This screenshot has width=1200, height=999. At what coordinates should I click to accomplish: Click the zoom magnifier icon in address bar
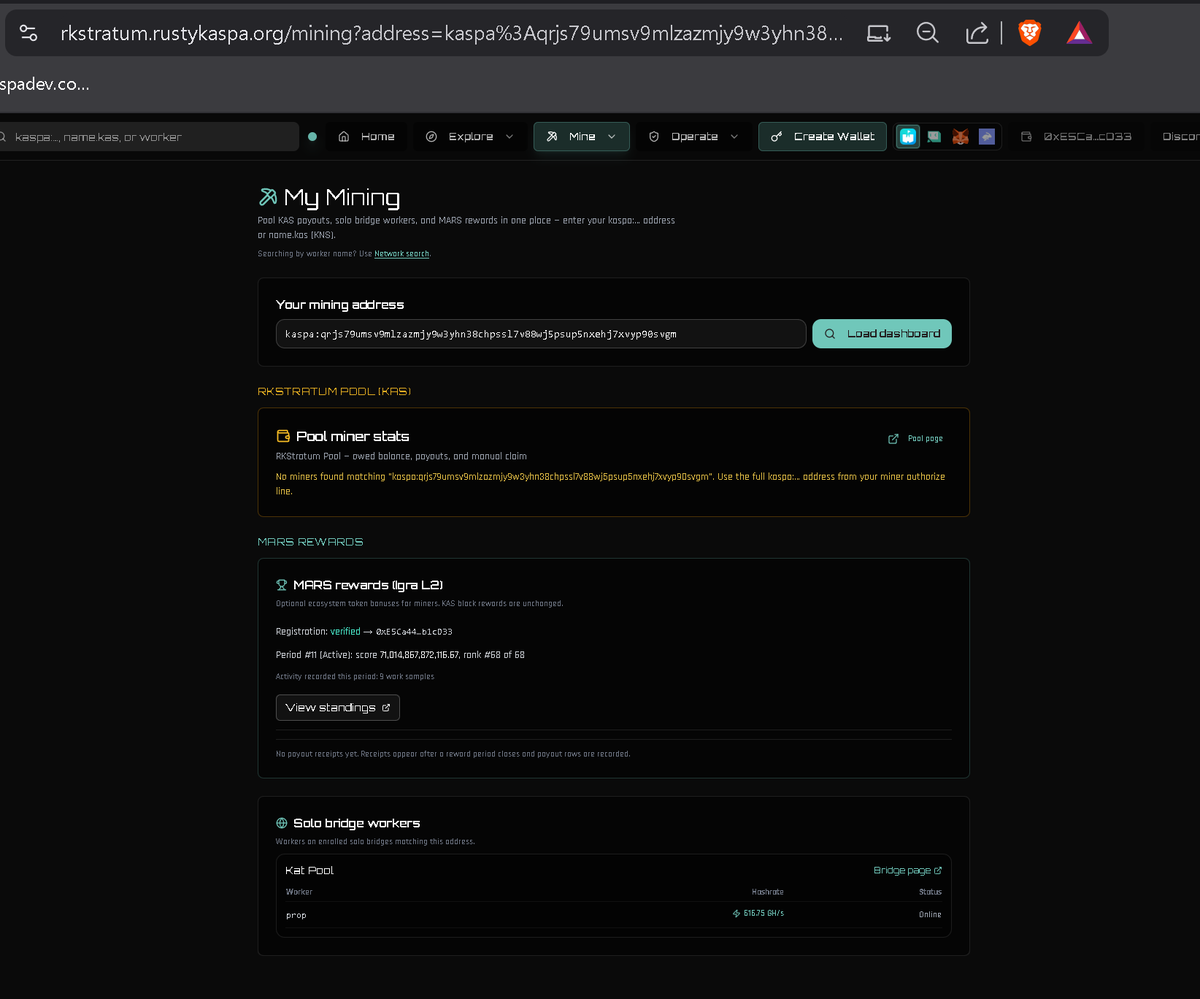point(928,33)
